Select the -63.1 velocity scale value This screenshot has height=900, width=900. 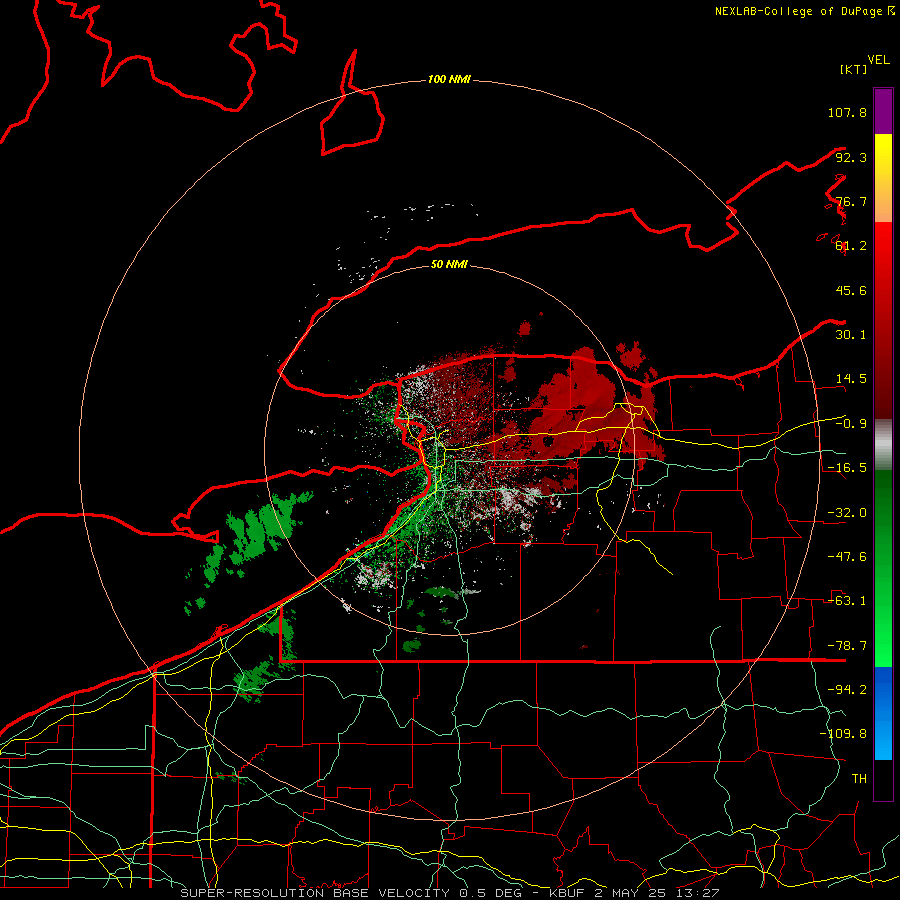tap(847, 601)
